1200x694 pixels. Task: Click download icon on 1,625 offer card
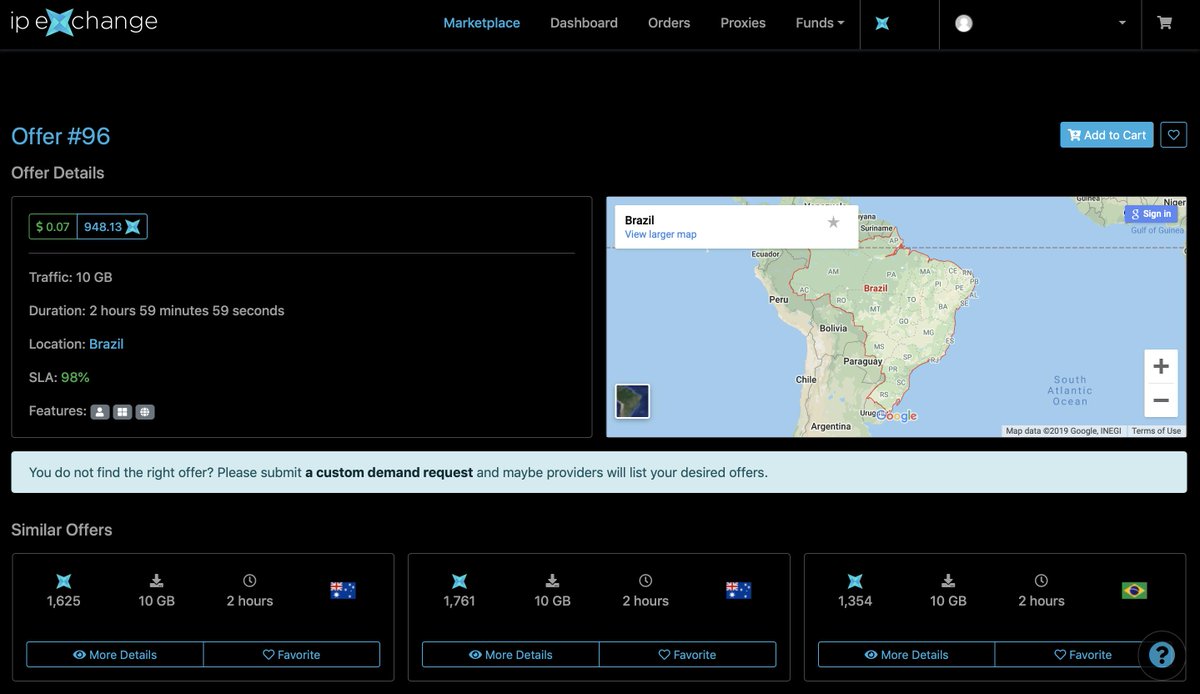pyautogui.click(x=157, y=580)
